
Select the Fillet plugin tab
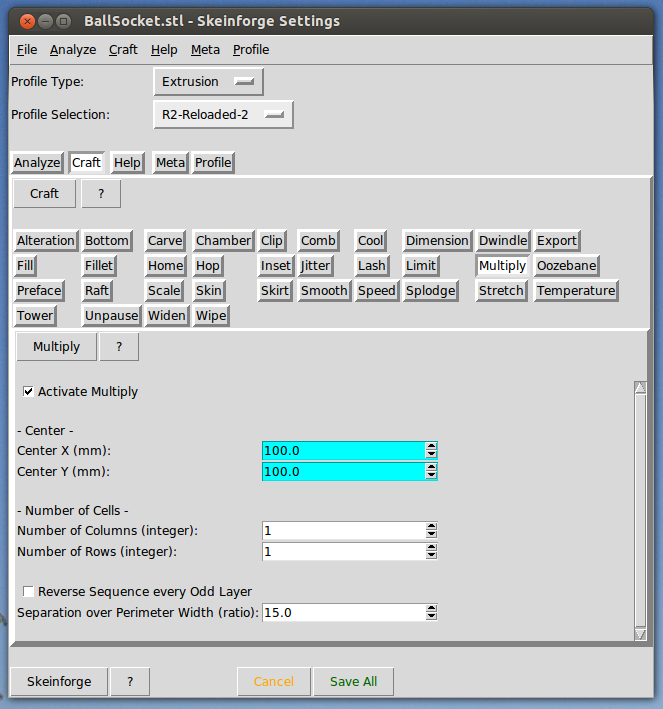pos(99,265)
